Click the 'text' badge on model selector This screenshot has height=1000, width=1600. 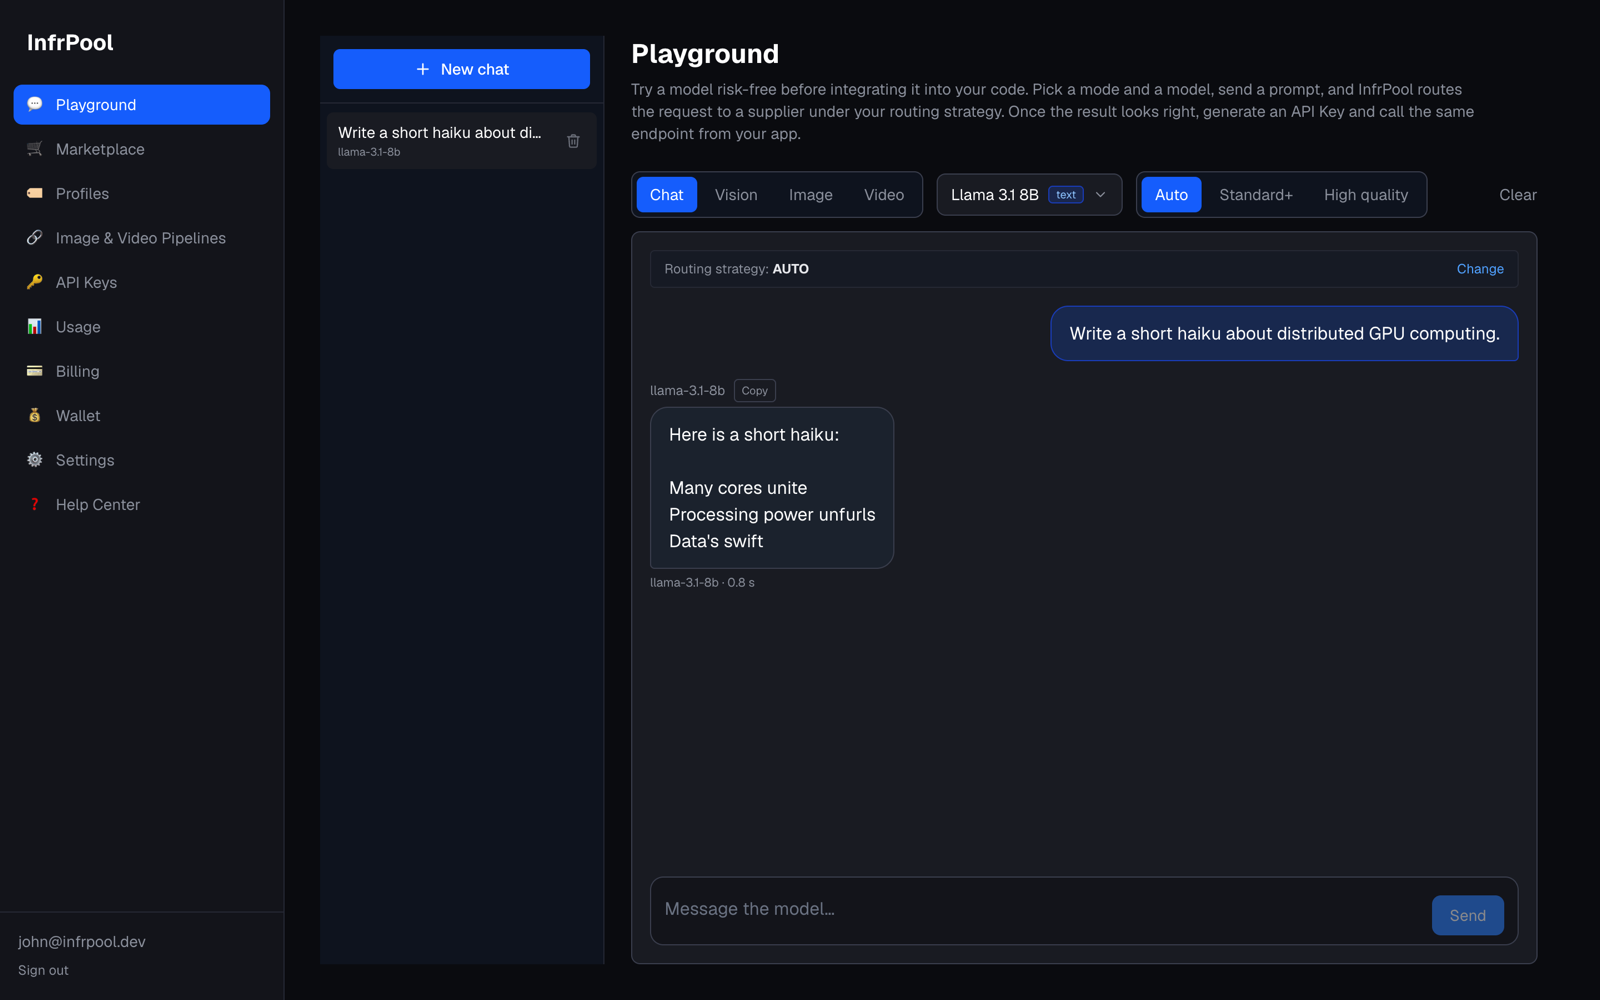1066,195
